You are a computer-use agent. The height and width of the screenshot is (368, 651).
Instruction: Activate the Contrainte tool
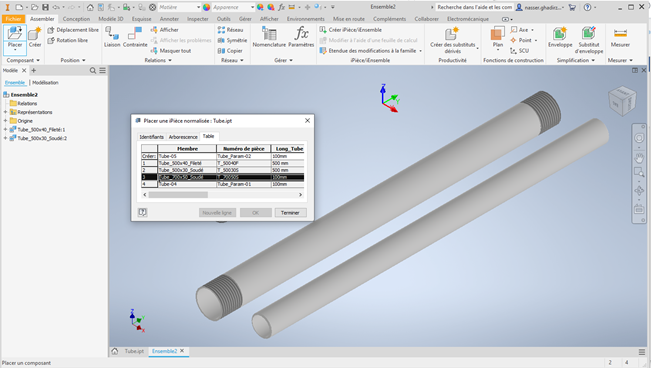click(135, 37)
